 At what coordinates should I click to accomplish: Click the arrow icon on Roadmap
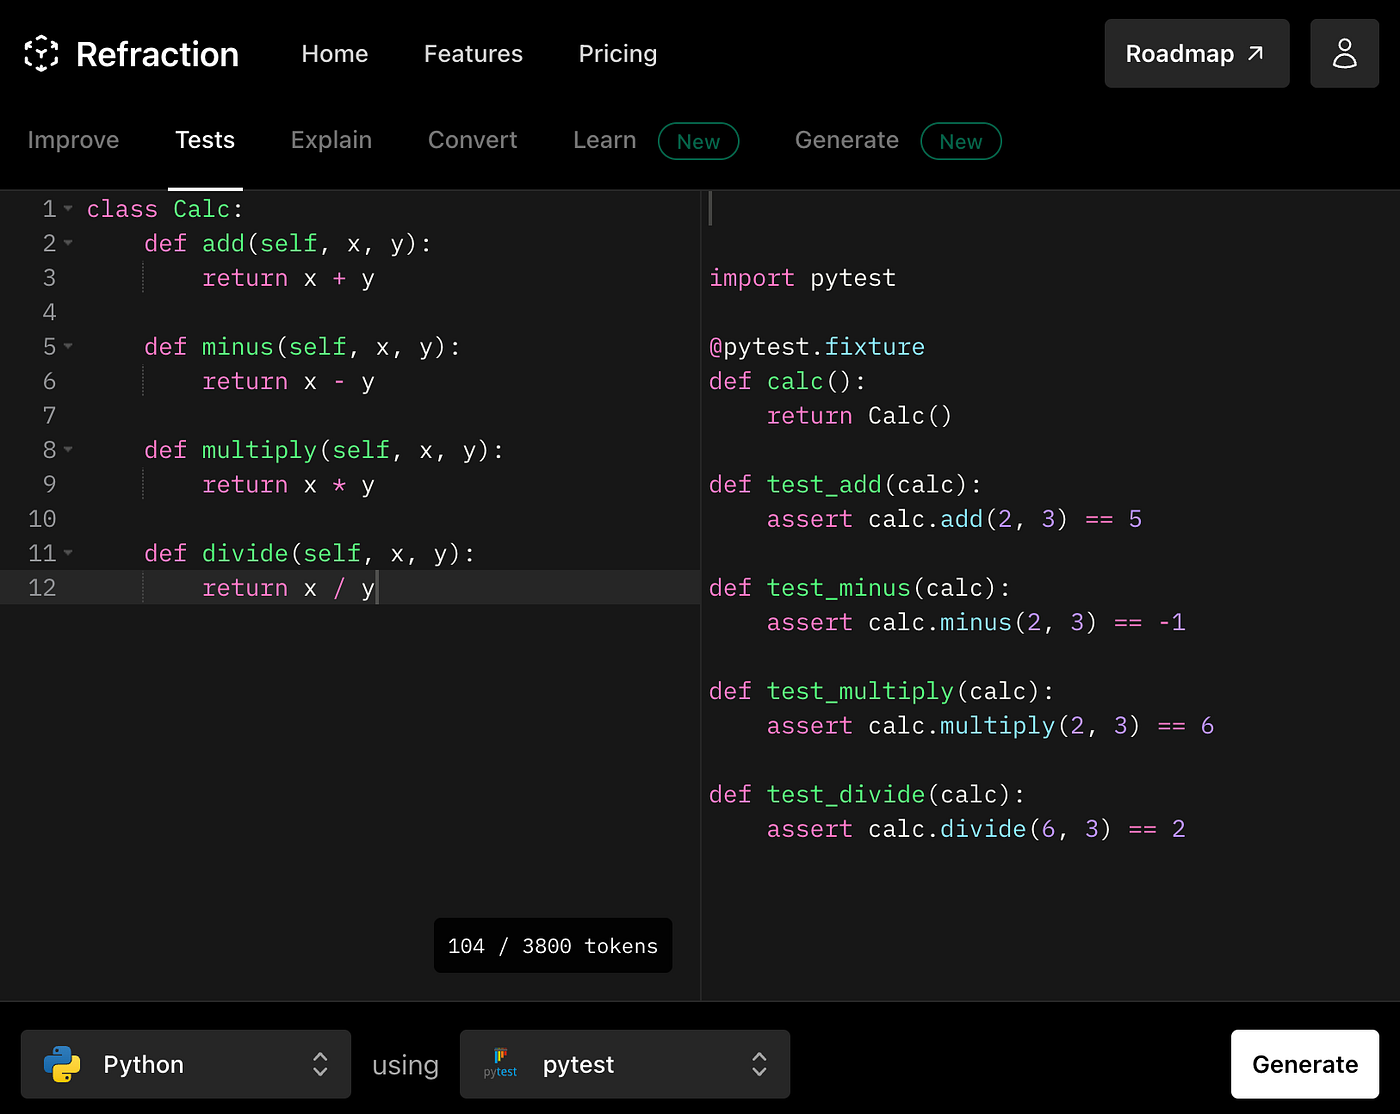(1255, 54)
